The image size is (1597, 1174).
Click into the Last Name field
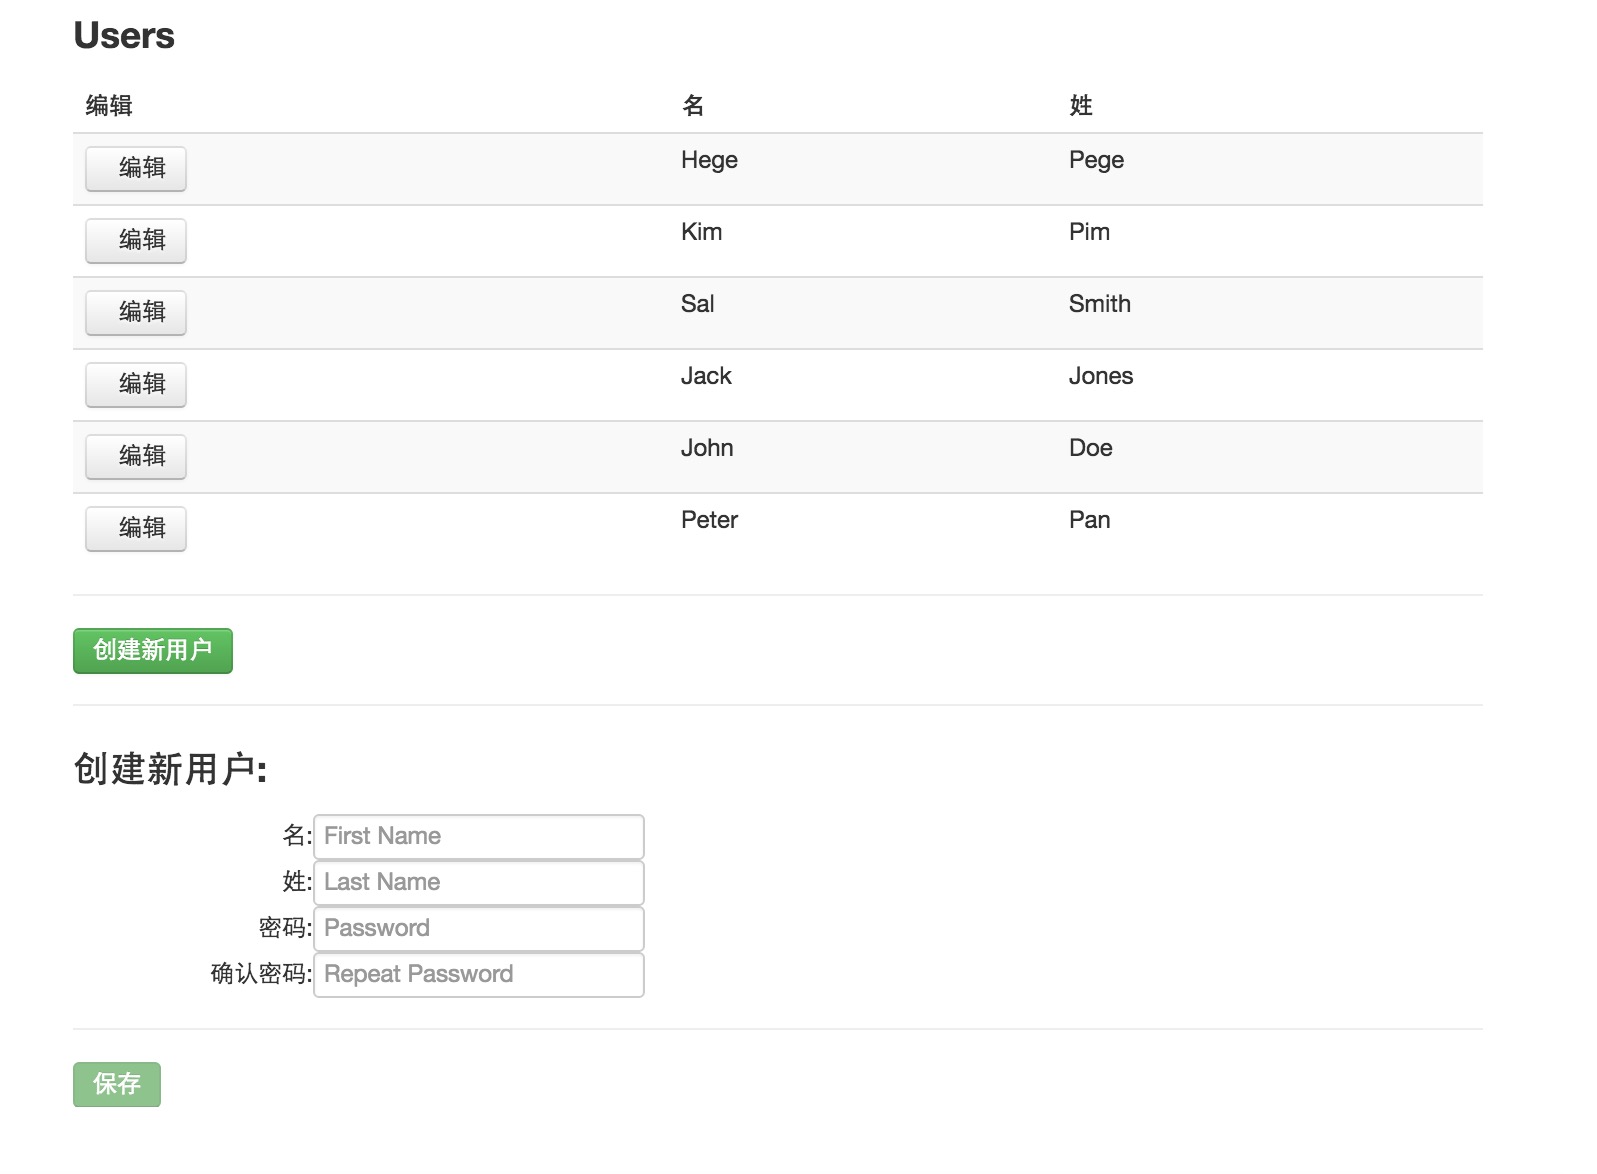click(x=479, y=882)
